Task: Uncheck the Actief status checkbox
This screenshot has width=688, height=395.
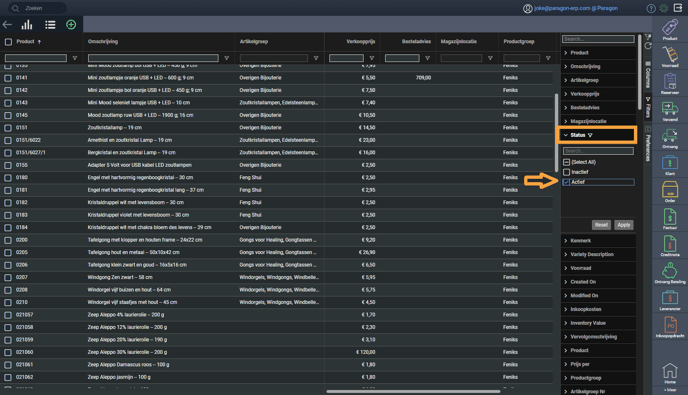Action: [566, 182]
